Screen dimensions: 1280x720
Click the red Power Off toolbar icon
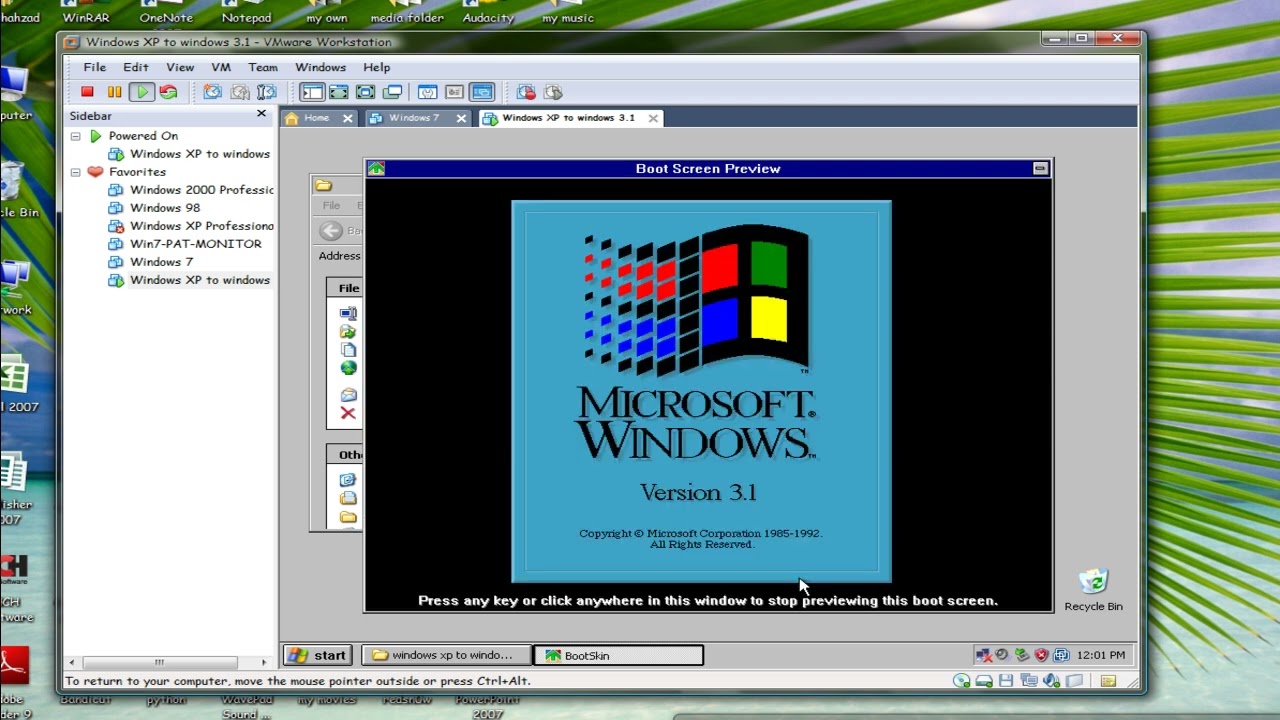[87, 92]
